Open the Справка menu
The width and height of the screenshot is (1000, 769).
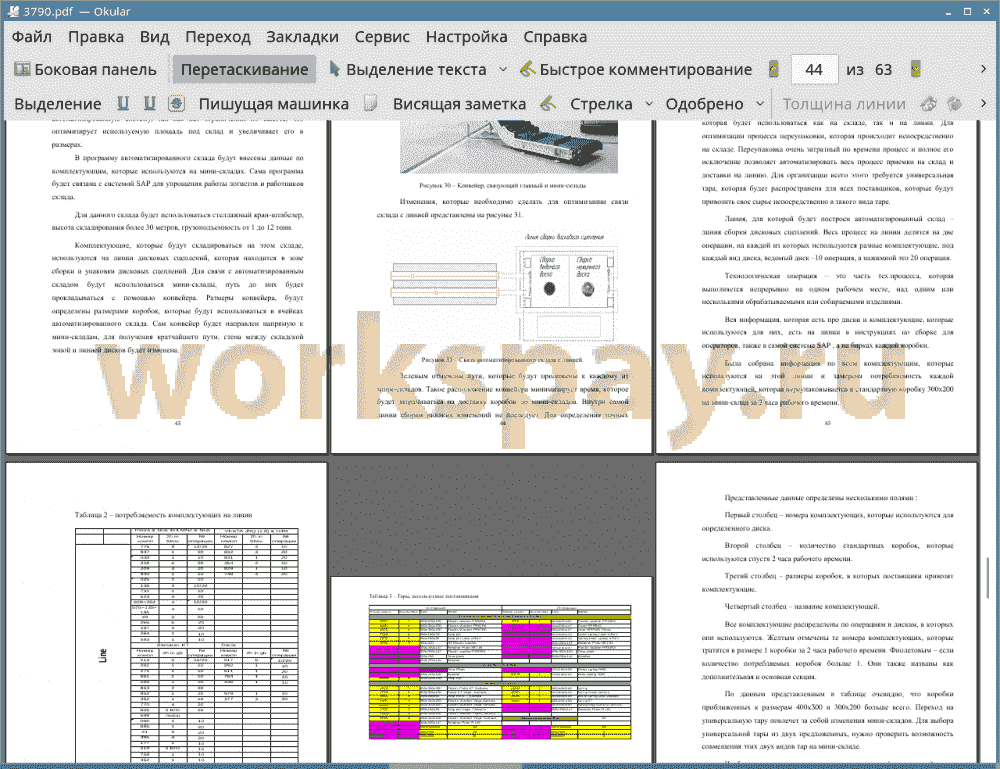pyautogui.click(x=555, y=37)
